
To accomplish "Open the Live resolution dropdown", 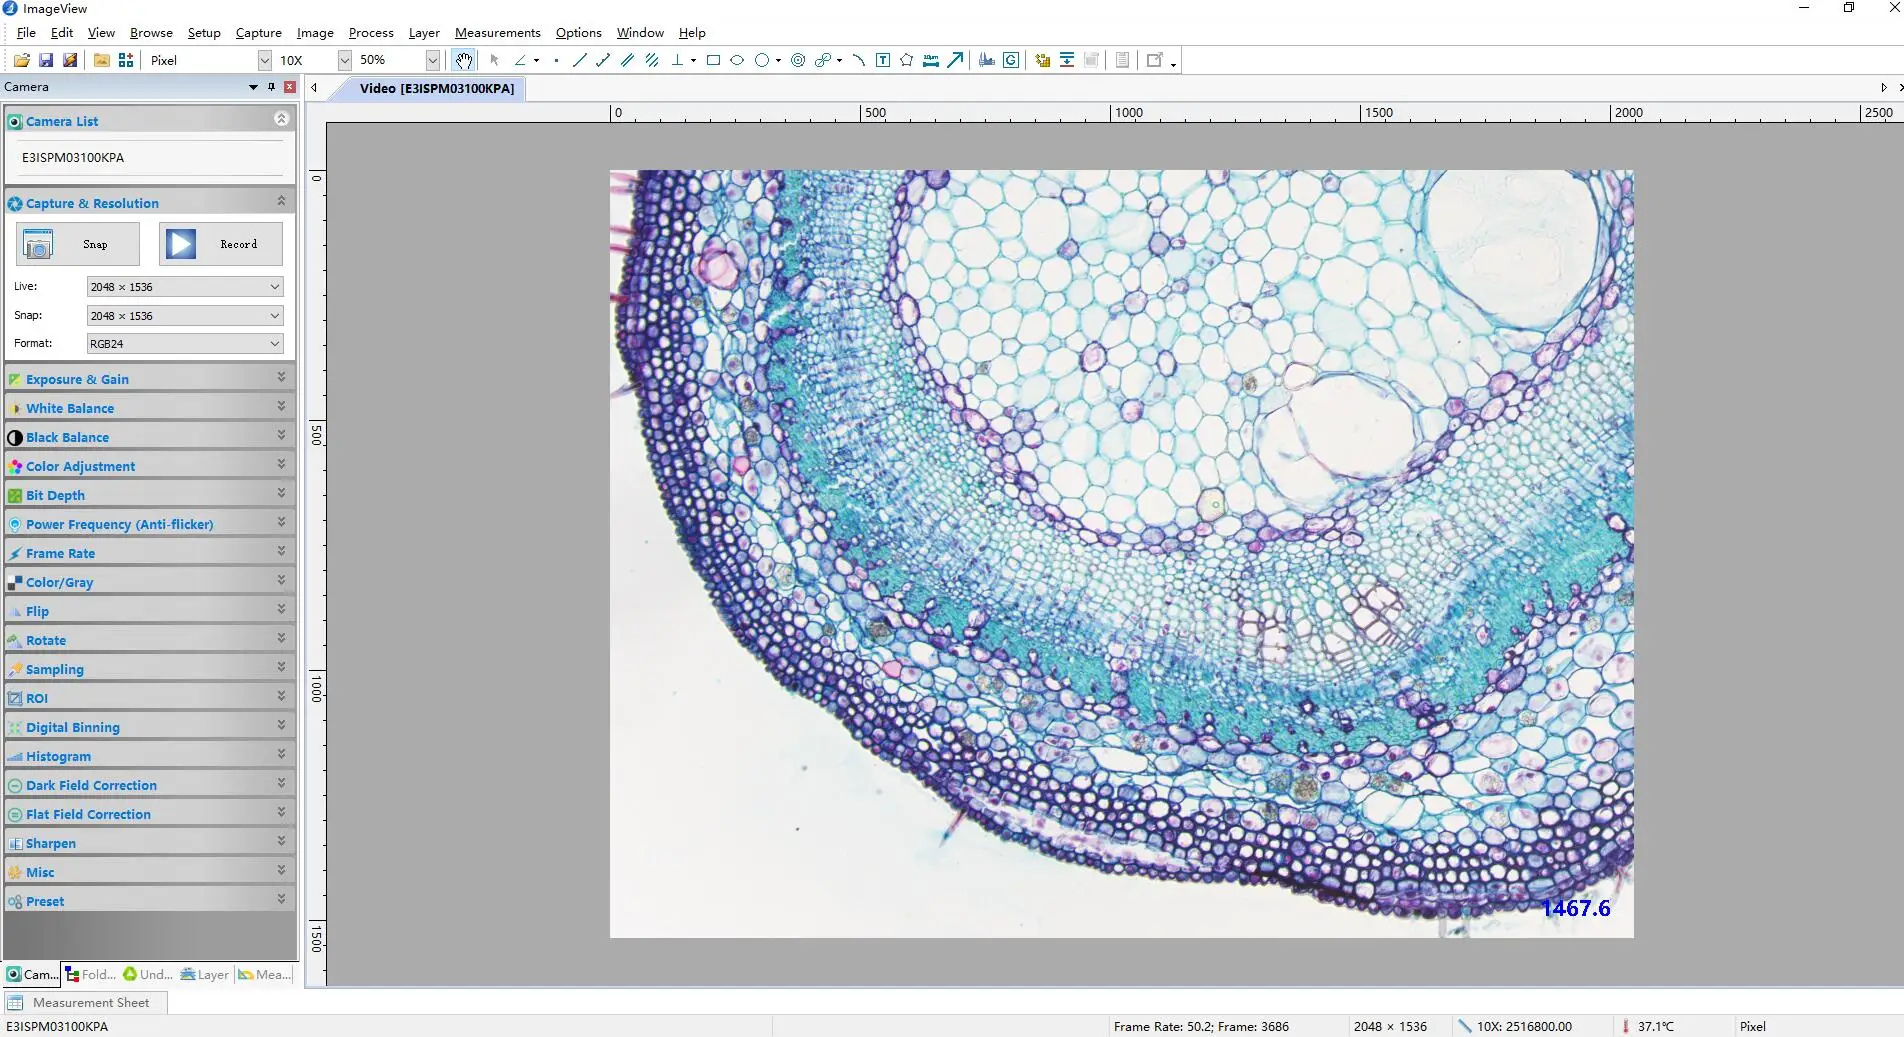I will coord(185,287).
